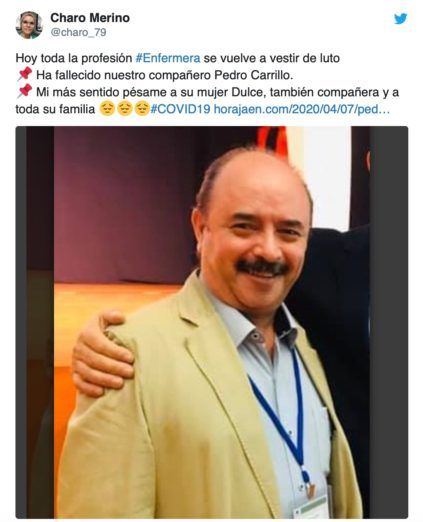Follow the horajaen.com article link
Screen dimensions: 423x522
tap(301, 109)
